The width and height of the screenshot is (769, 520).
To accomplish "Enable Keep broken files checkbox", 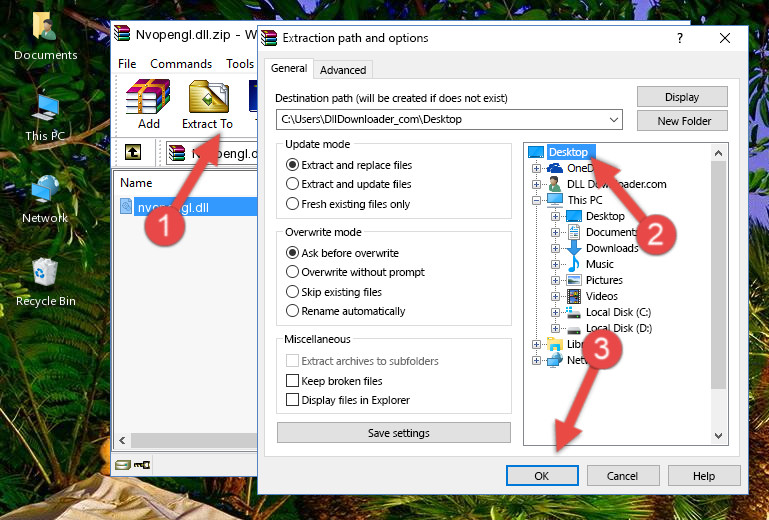I will point(292,381).
